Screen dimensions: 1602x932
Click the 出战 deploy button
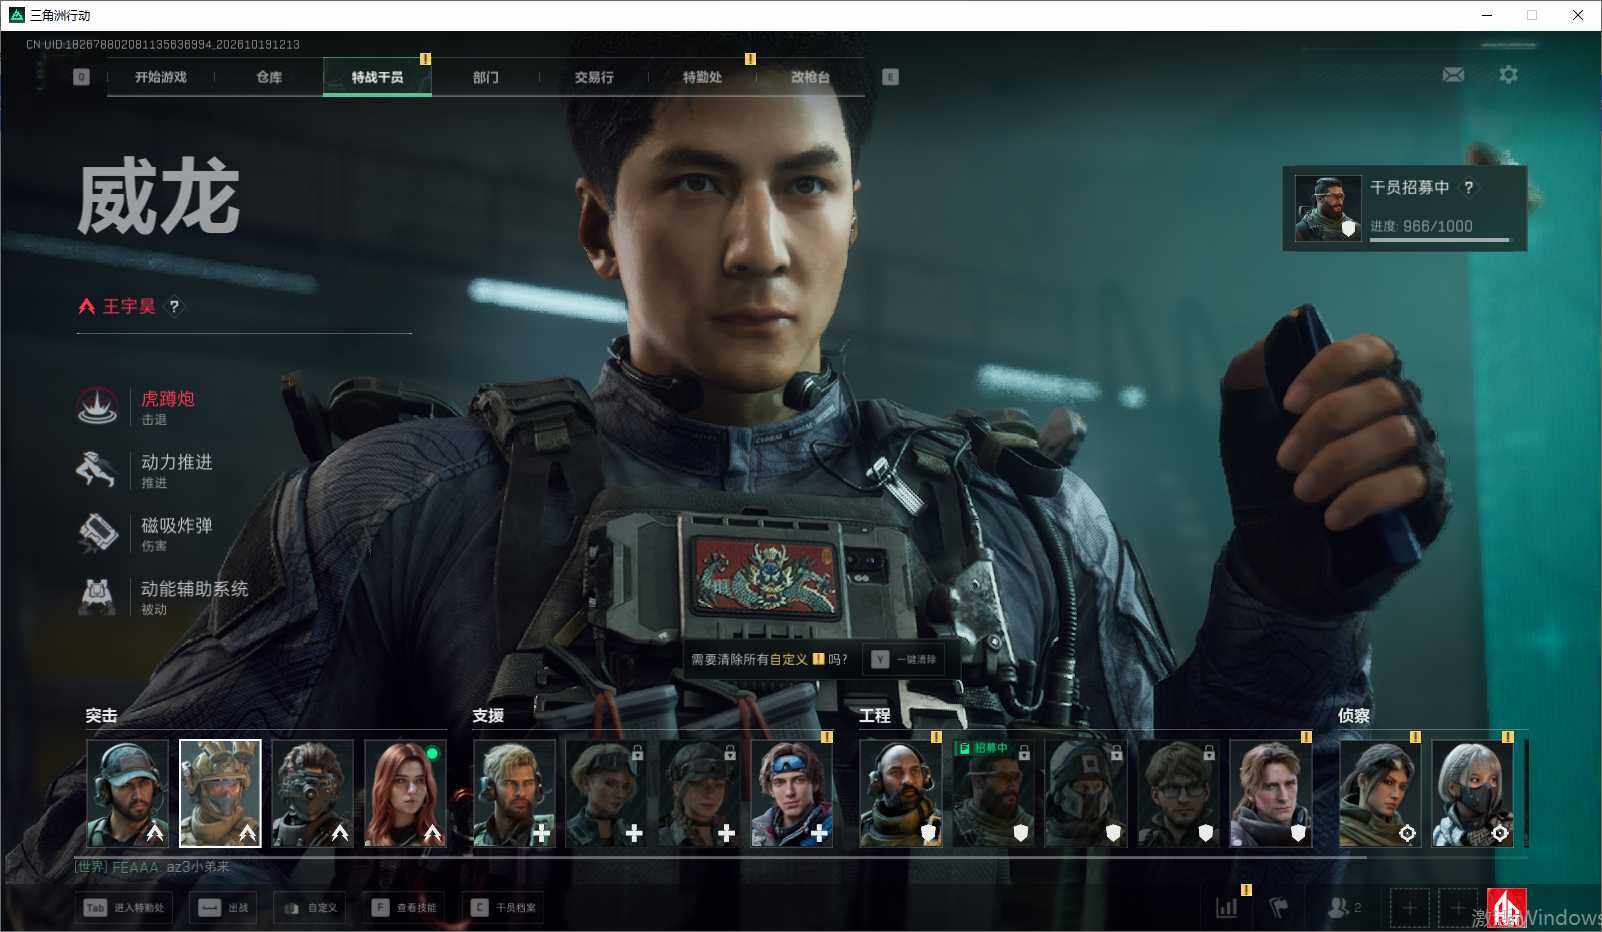coord(224,908)
